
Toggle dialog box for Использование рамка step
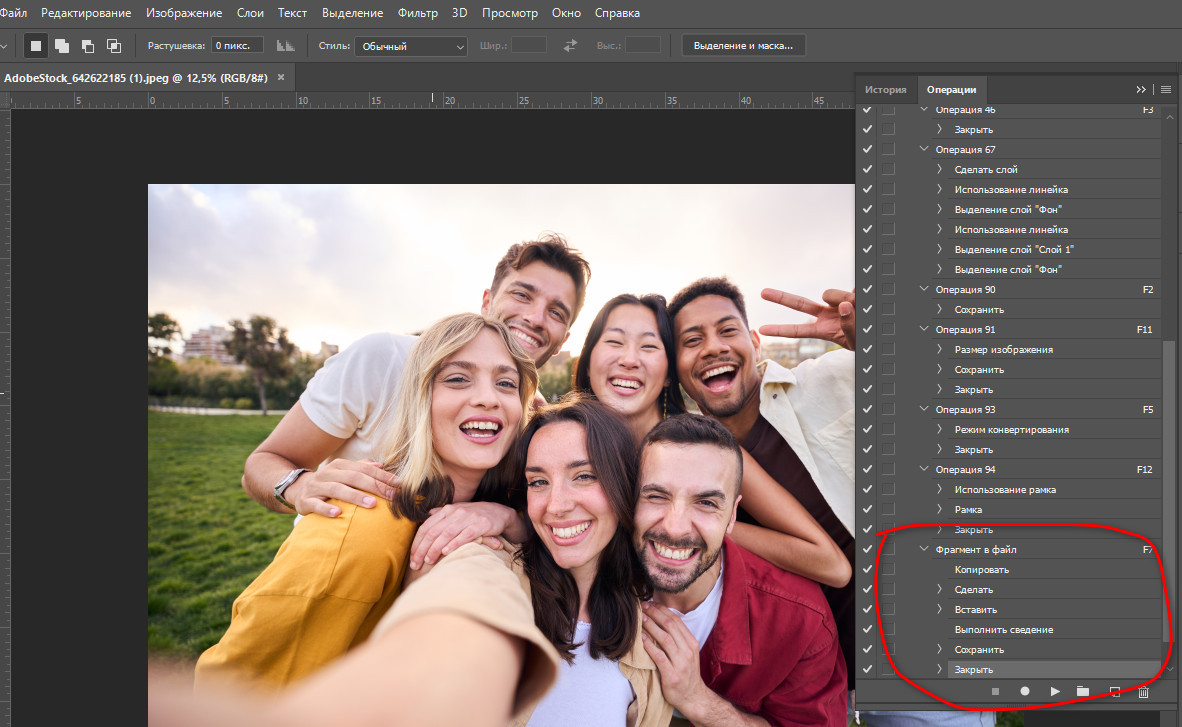point(889,489)
